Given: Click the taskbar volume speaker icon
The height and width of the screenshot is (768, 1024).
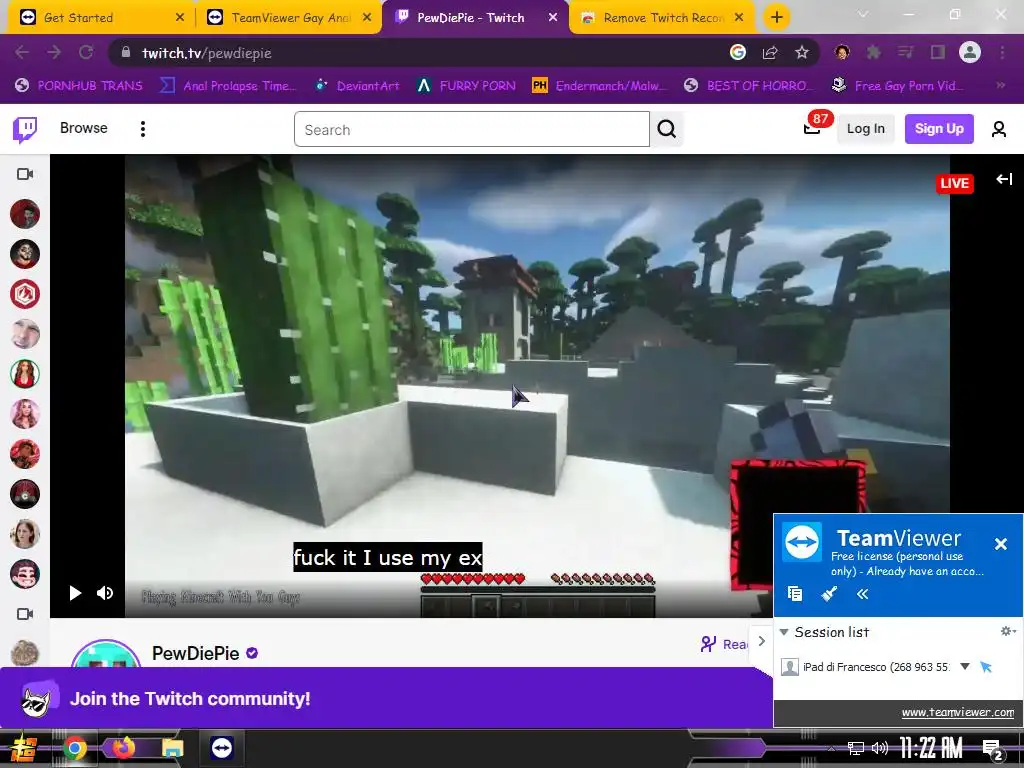Looking at the screenshot, I should [x=880, y=748].
